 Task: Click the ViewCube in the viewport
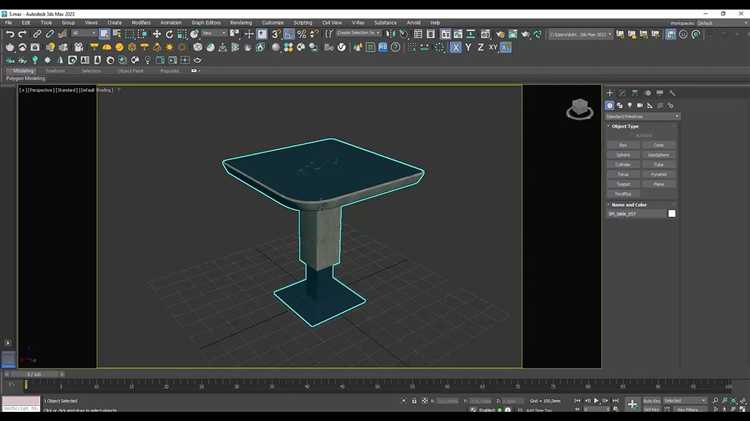(580, 109)
